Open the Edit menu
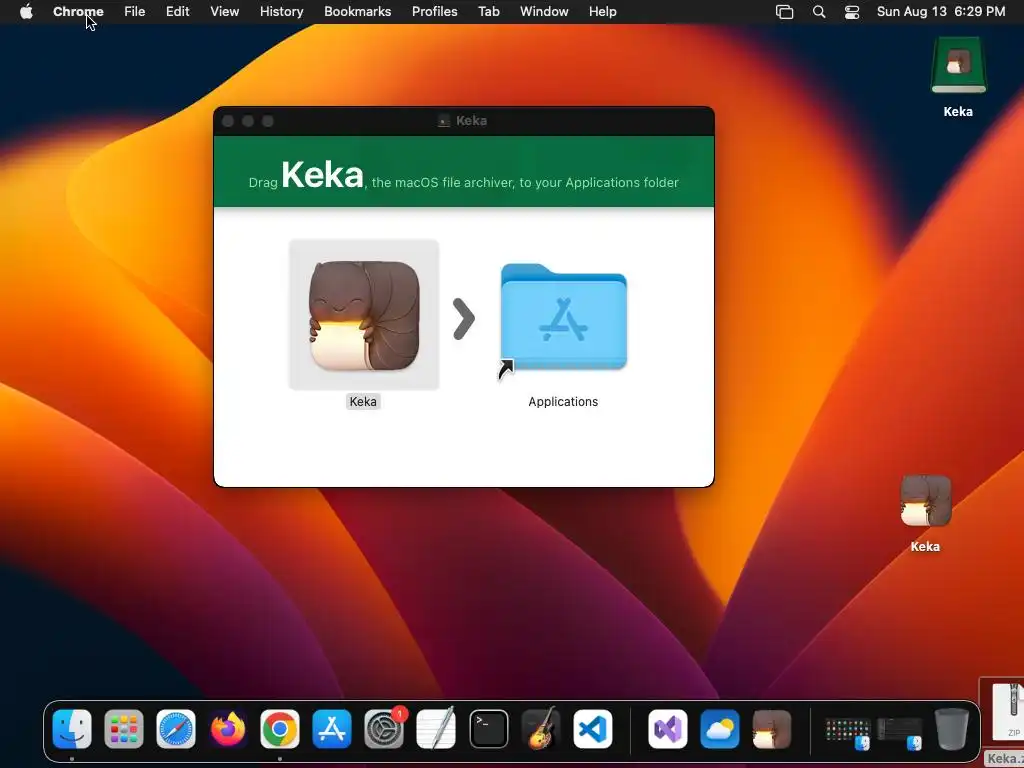 click(177, 11)
